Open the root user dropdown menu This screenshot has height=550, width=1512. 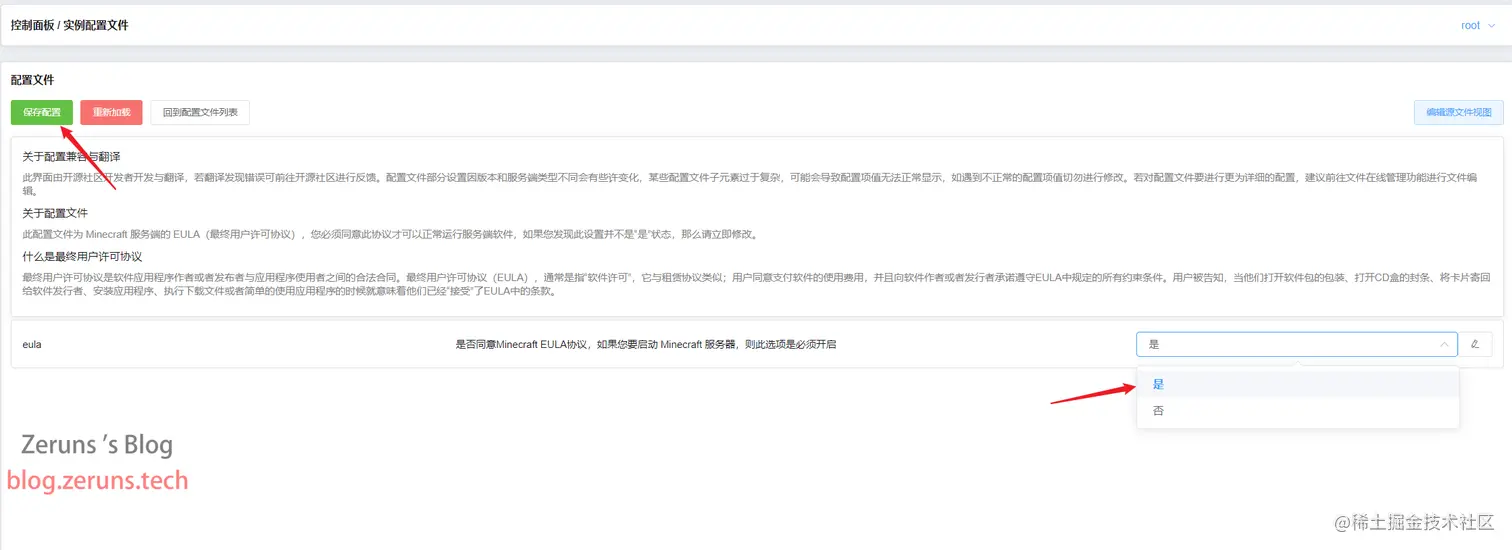(1478, 26)
